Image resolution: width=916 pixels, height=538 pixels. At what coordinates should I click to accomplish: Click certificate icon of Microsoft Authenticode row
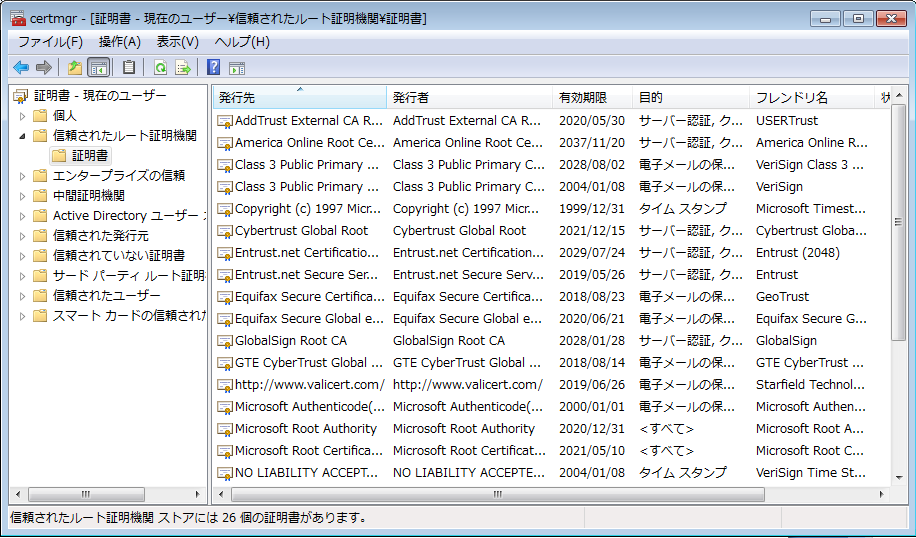pyautogui.click(x=225, y=407)
